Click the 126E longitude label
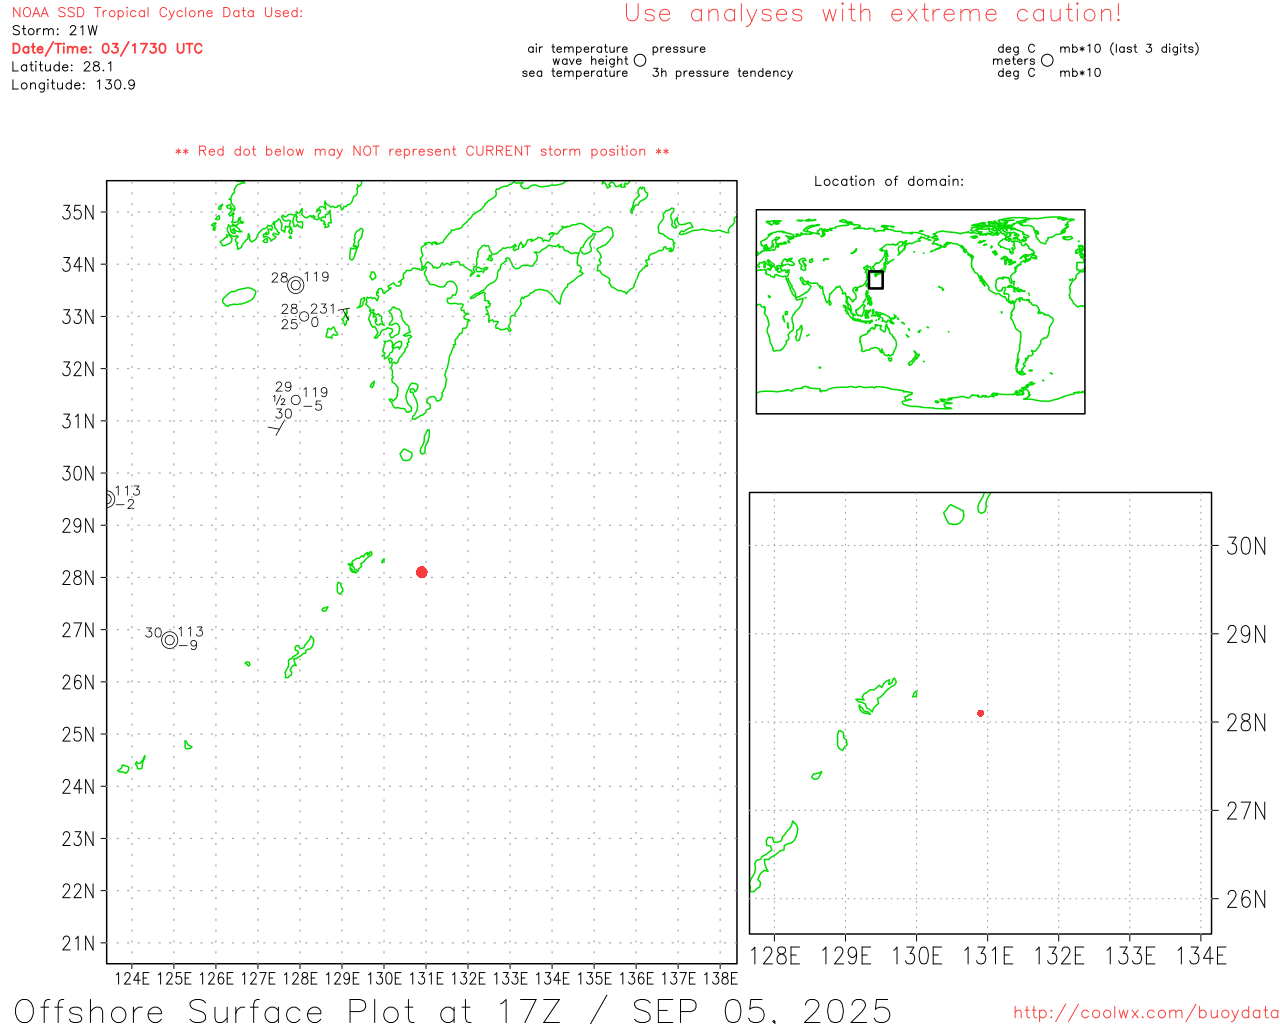The height and width of the screenshot is (1024, 1280). pos(216,978)
